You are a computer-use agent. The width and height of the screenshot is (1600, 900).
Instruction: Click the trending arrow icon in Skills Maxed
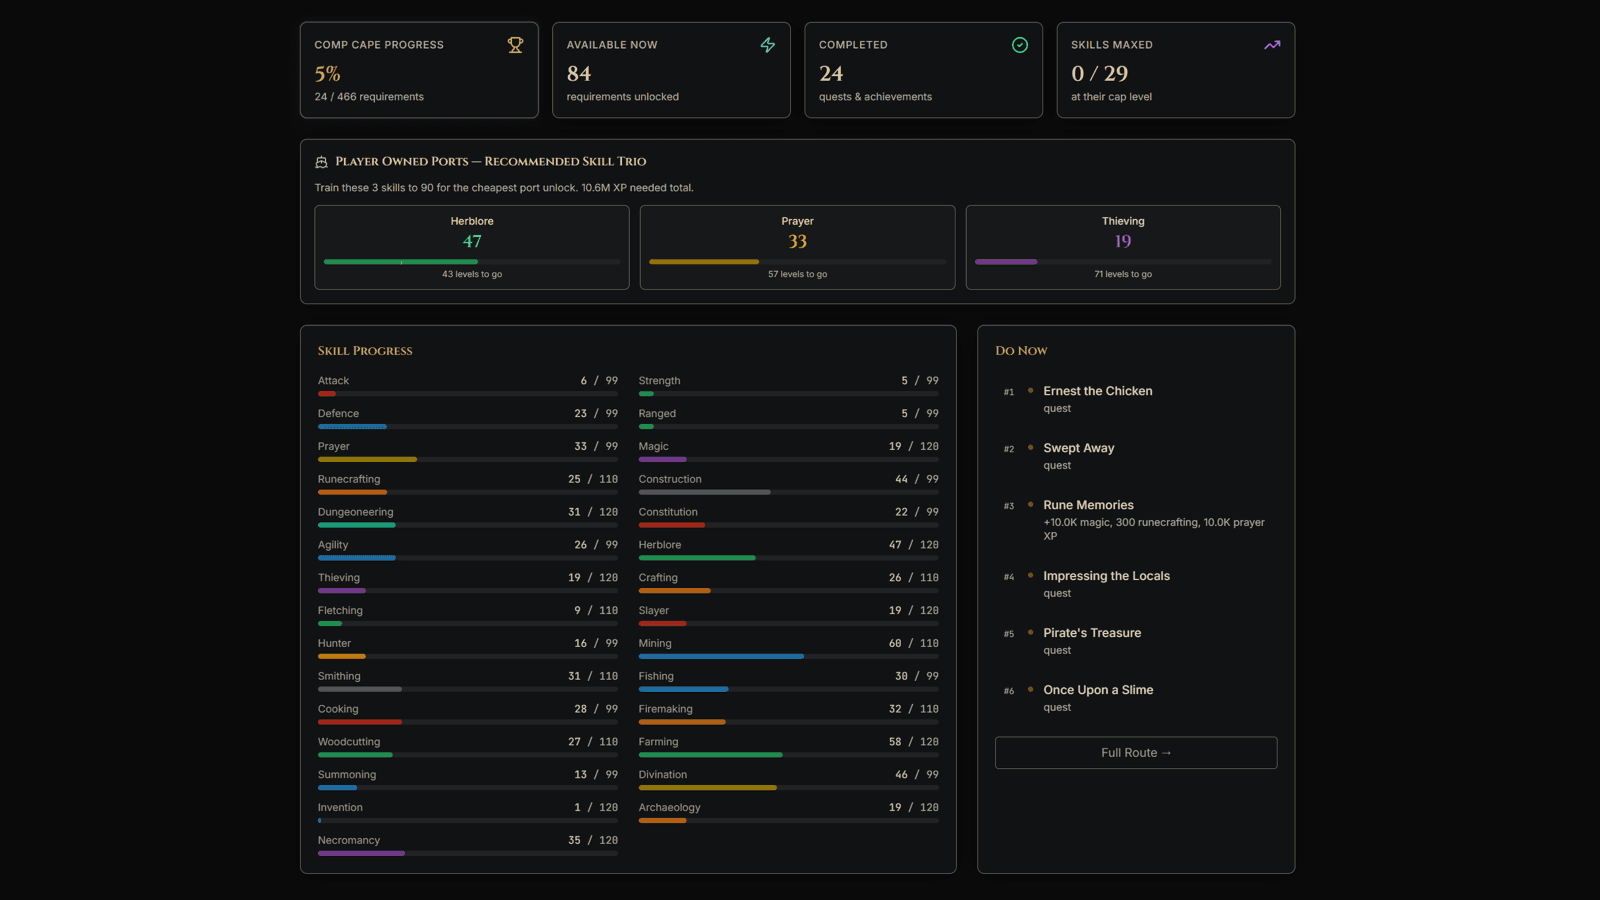click(x=1272, y=45)
